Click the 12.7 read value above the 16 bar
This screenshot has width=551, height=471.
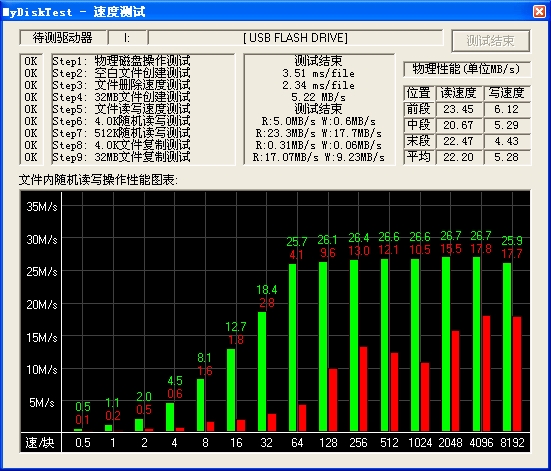(x=236, y=327)
